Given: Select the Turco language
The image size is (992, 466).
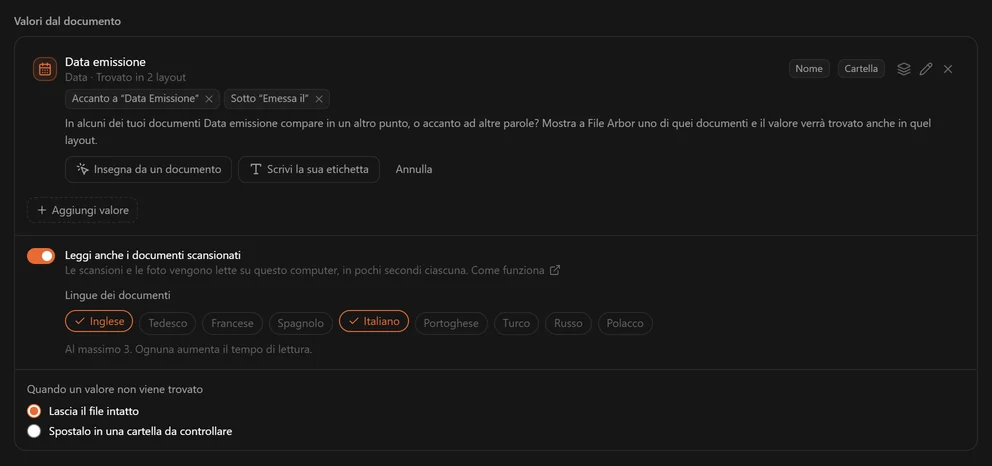Looking at the screenshot, I should click(x=516, y=323).
